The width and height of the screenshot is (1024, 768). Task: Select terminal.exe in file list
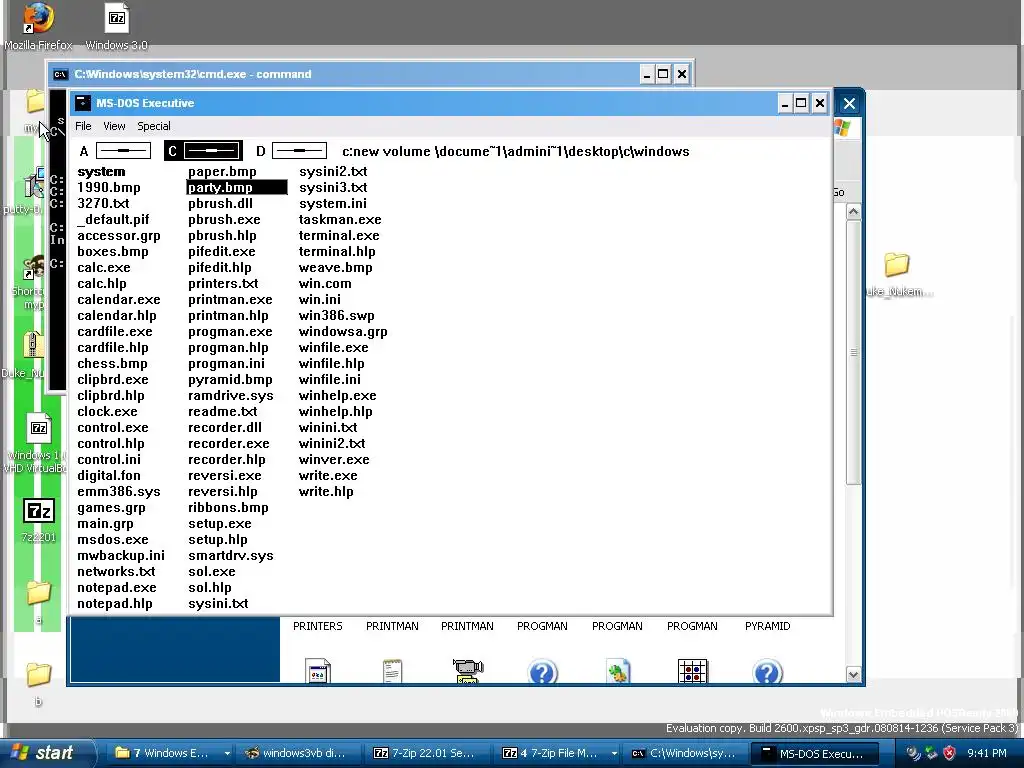339,236
